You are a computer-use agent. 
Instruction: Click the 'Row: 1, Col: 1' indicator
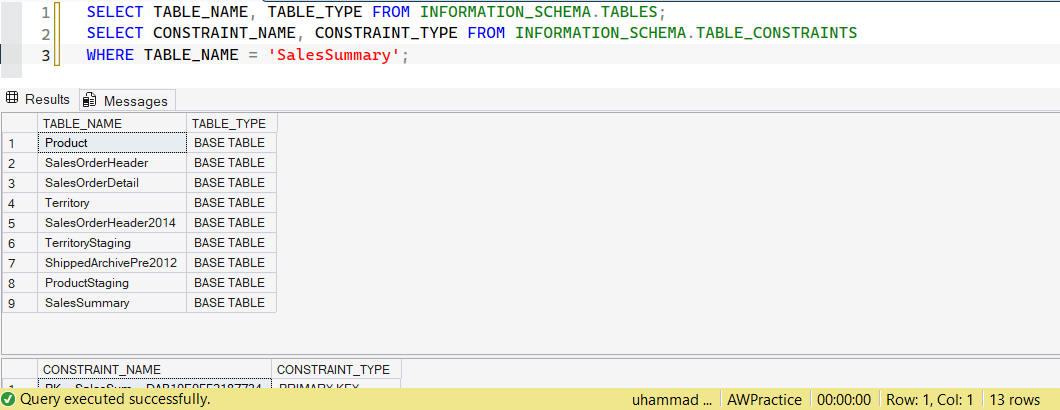(x=930, y=399)
